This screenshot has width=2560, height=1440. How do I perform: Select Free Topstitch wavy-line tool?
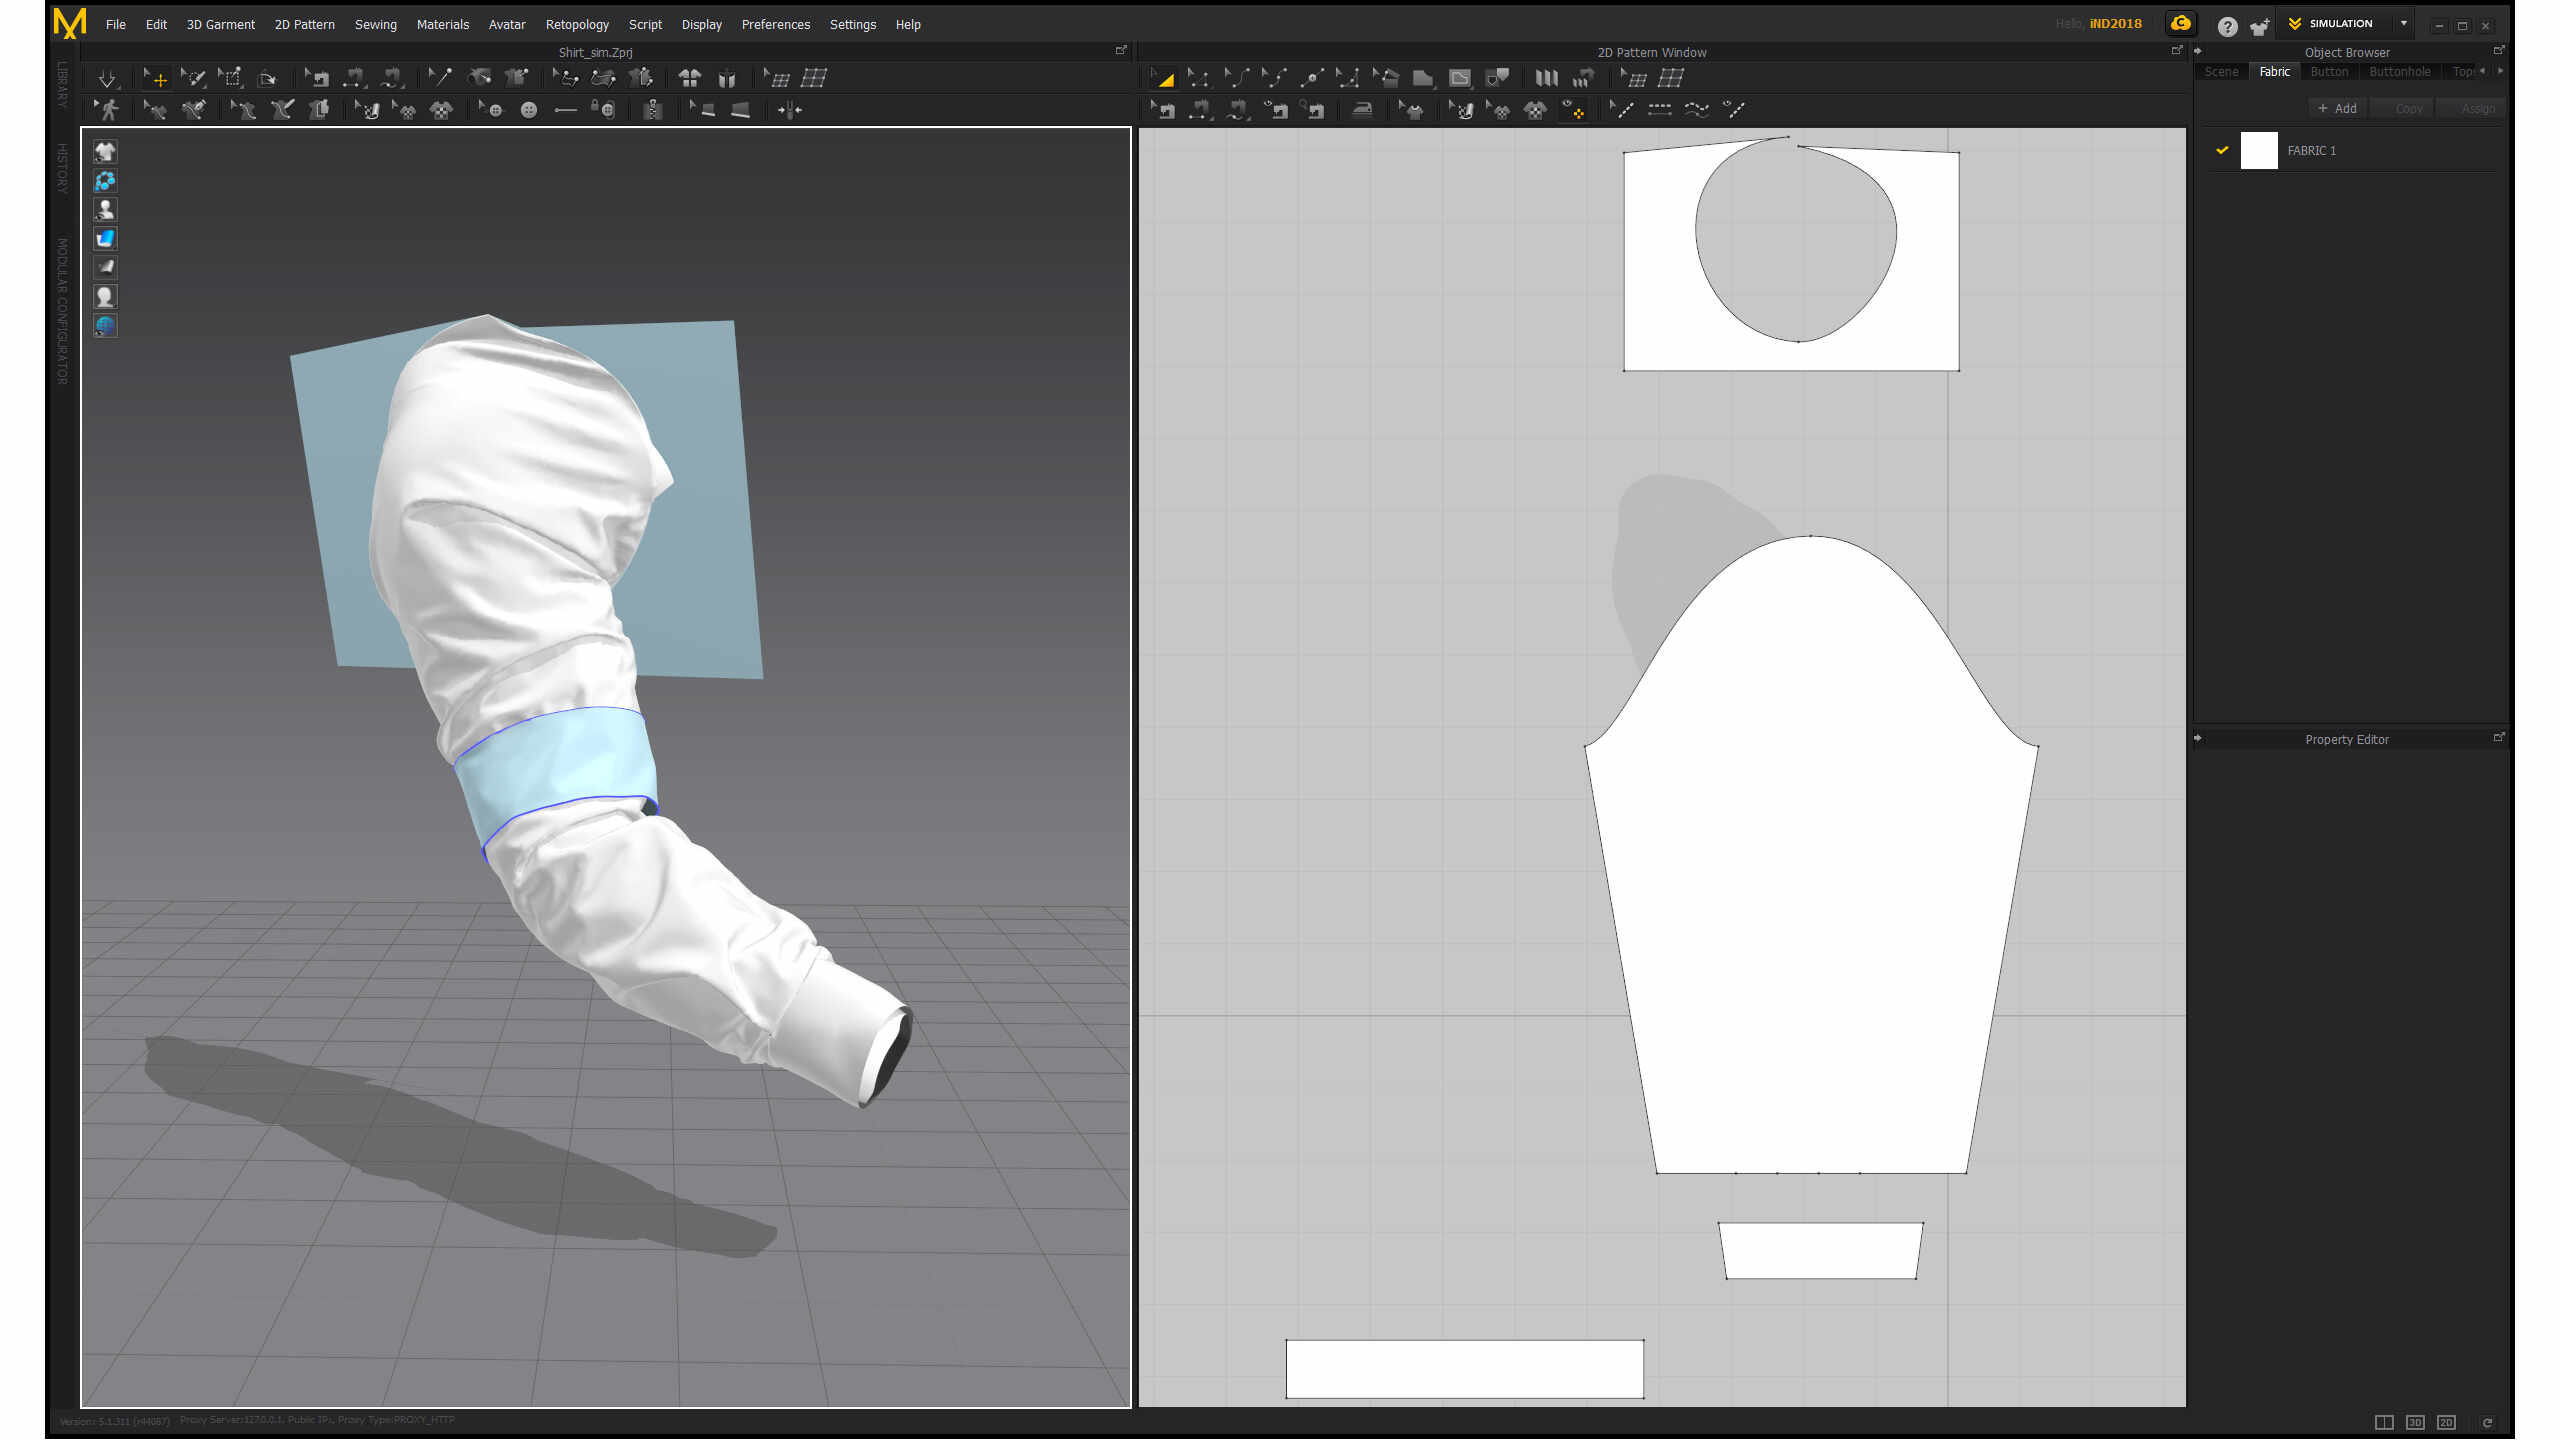[x=1697, y=110]
